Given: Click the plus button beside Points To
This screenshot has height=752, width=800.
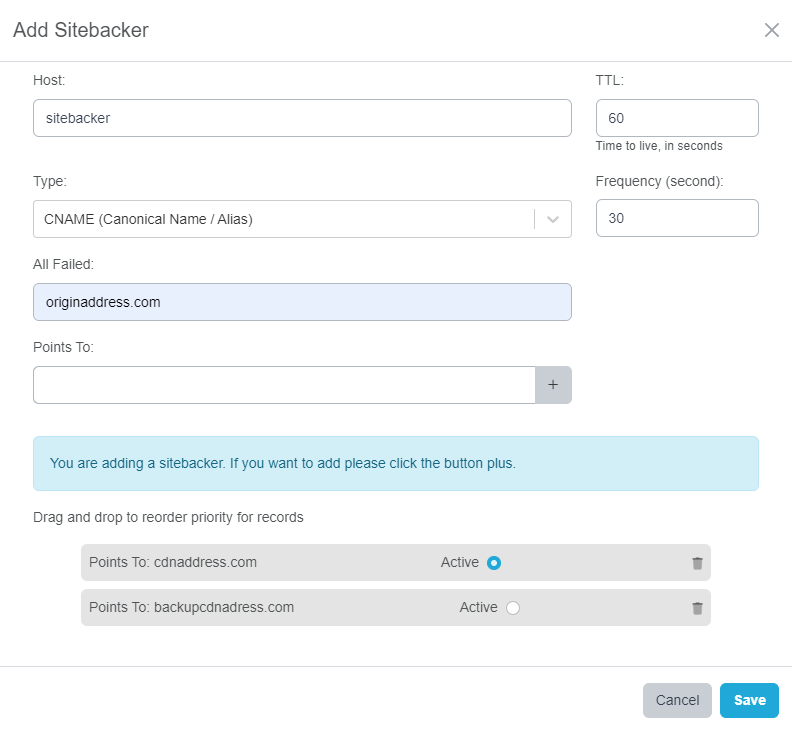Looking at the screenshot, I should (553, 385).
